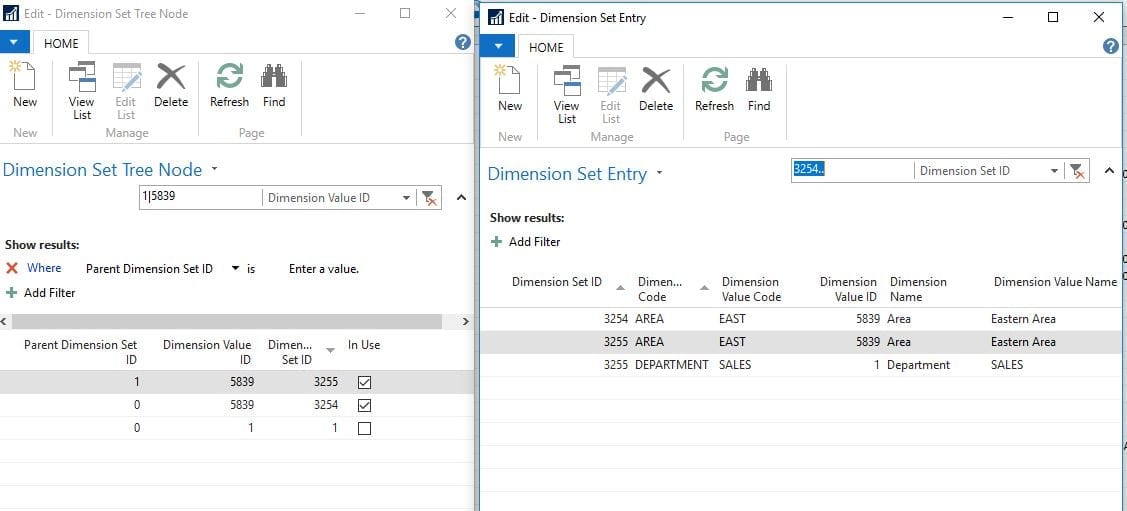1127x511 pixels.
Task: Click New icon in Dimension Set Entry window
Action: point(510,88)
